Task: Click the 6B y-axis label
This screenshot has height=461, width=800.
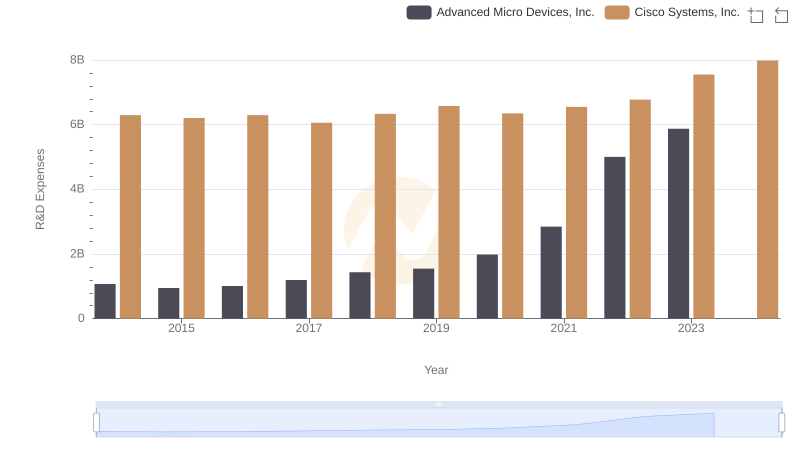Action: [x=77, y=124]
